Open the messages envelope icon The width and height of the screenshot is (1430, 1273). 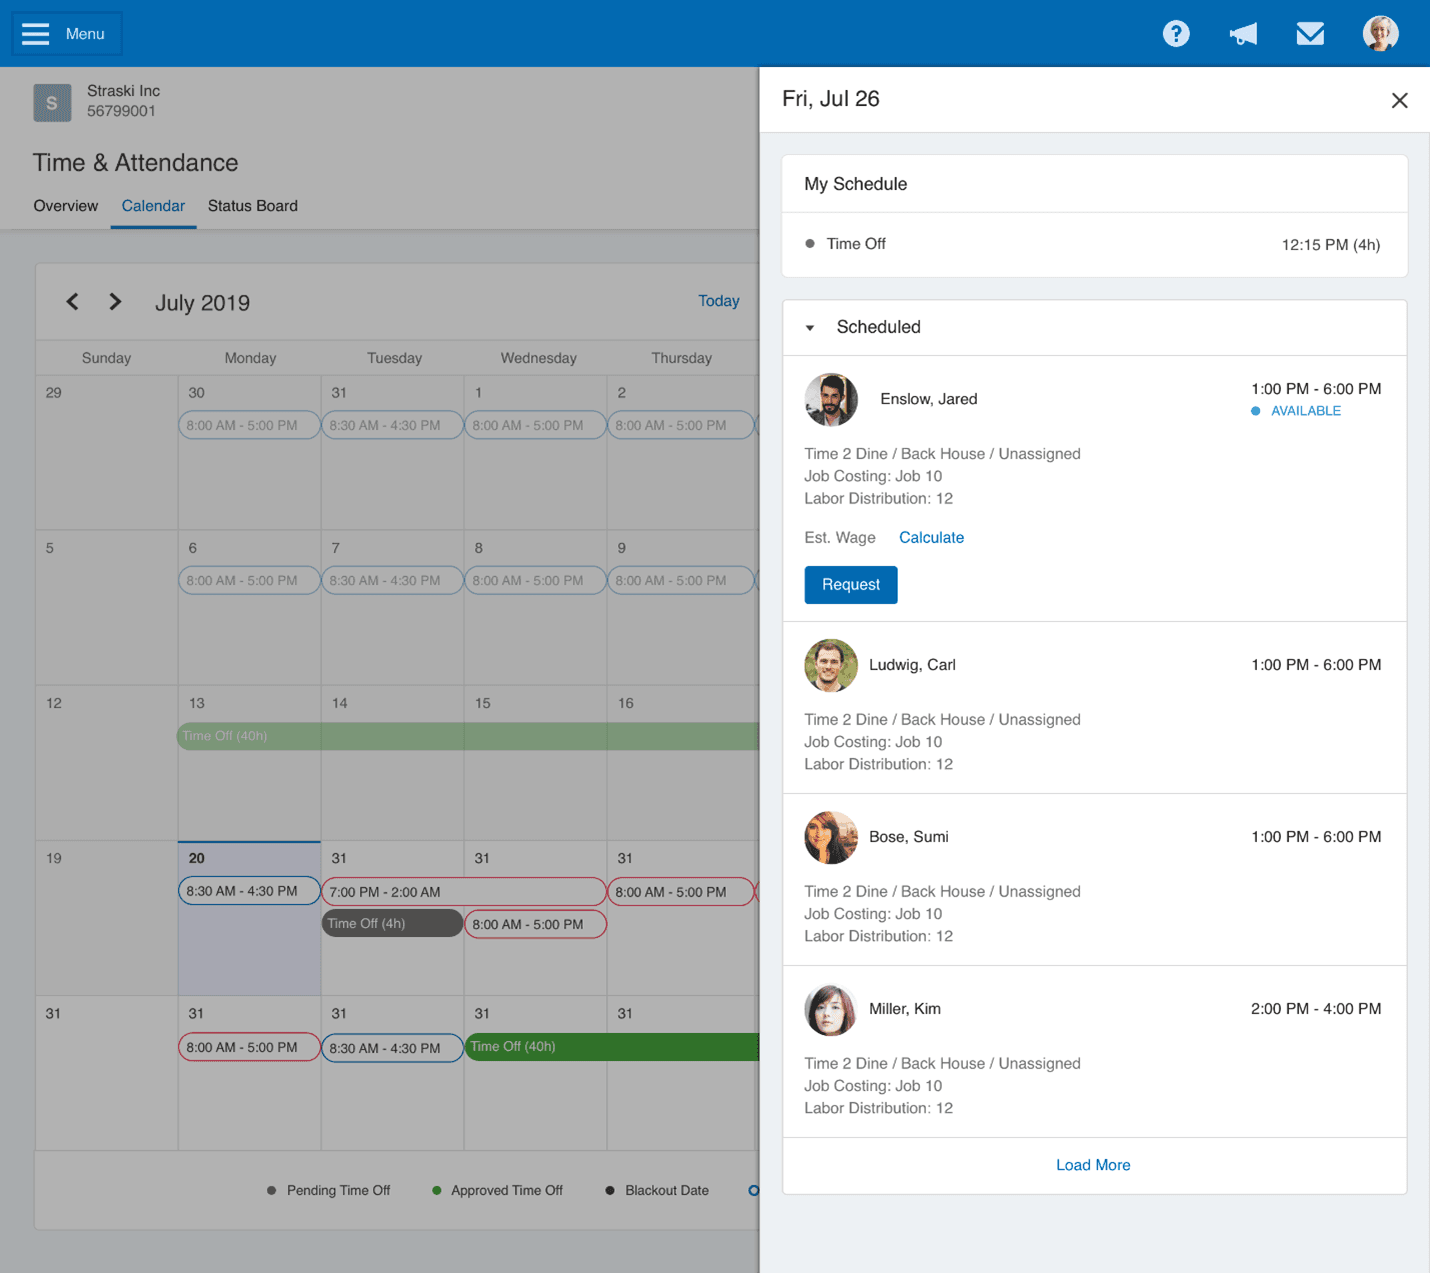click(1310, 34)
